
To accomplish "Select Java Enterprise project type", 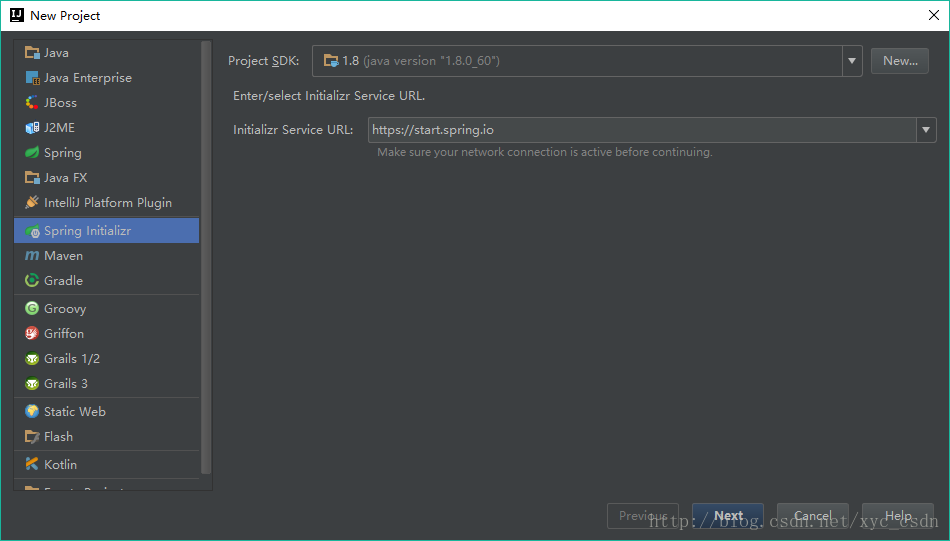I will (x=107, y=78).
